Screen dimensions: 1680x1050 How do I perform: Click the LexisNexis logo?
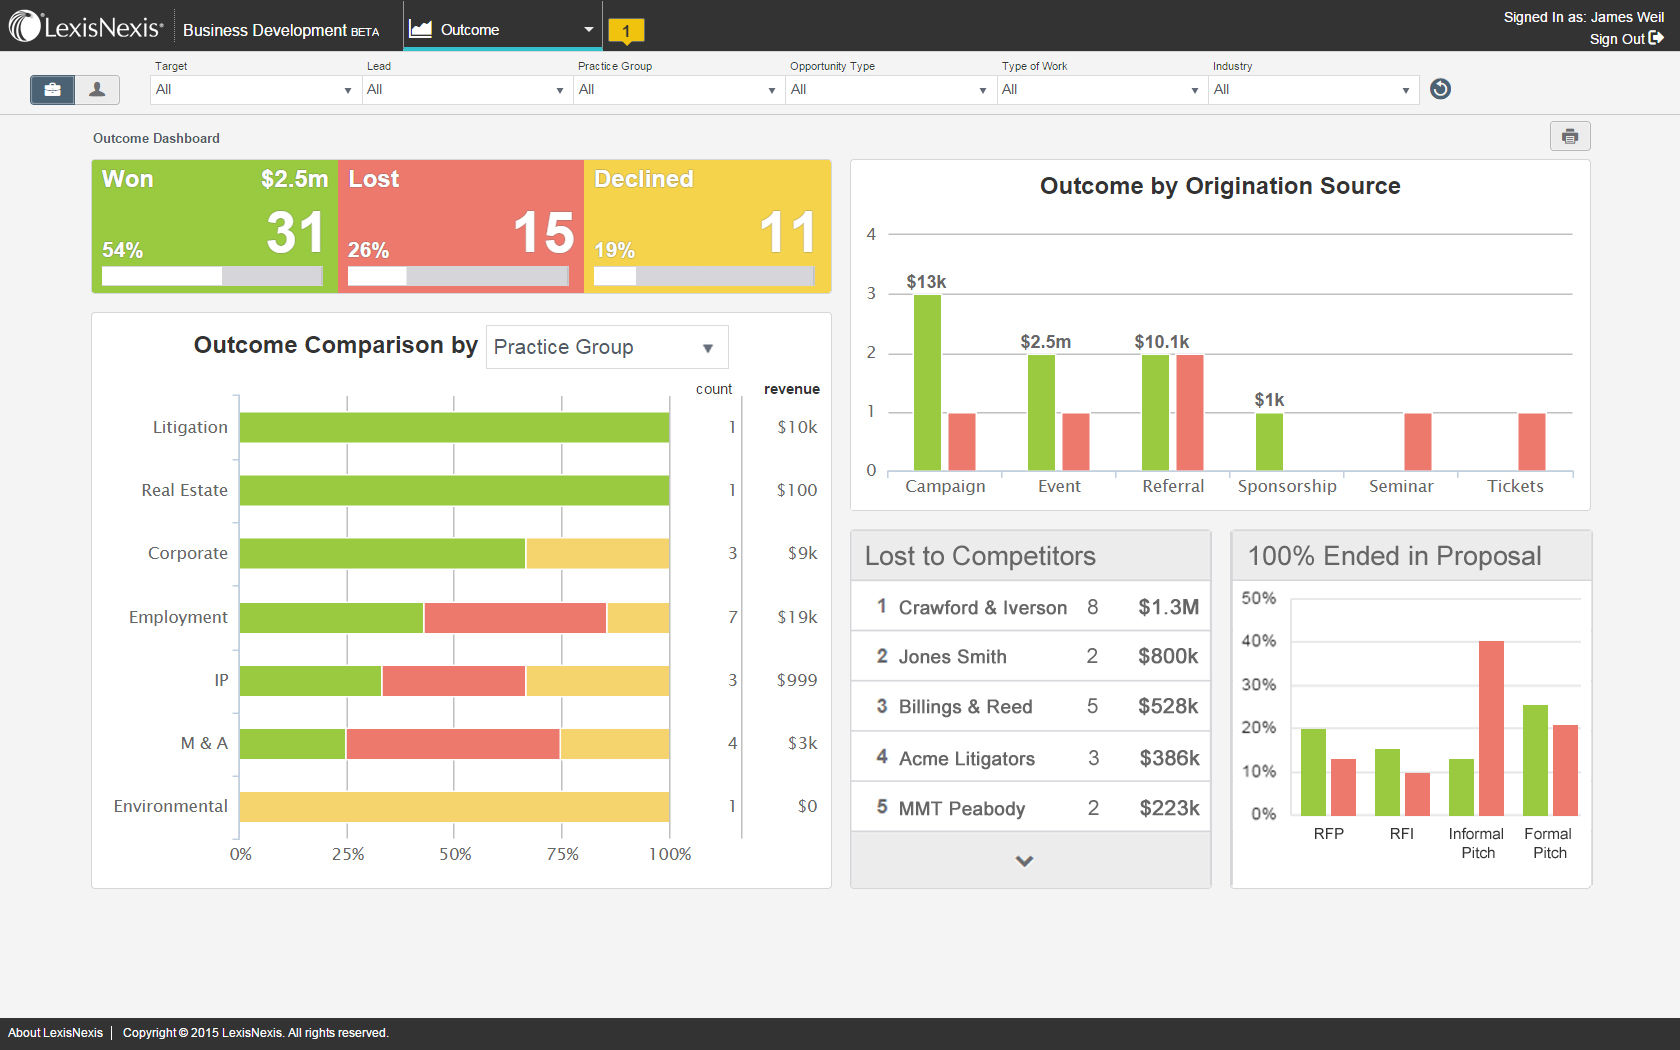click(86, 27)
